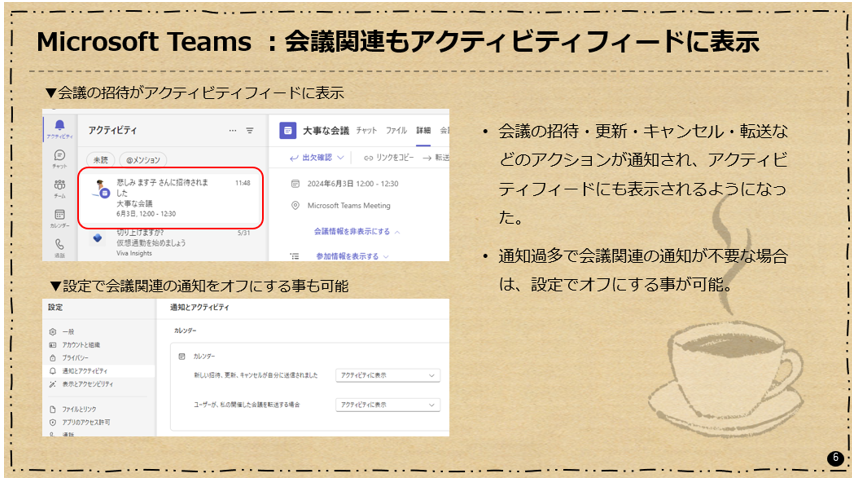Click the 5/31 date on Viva Insights item

tap(244, 233)
